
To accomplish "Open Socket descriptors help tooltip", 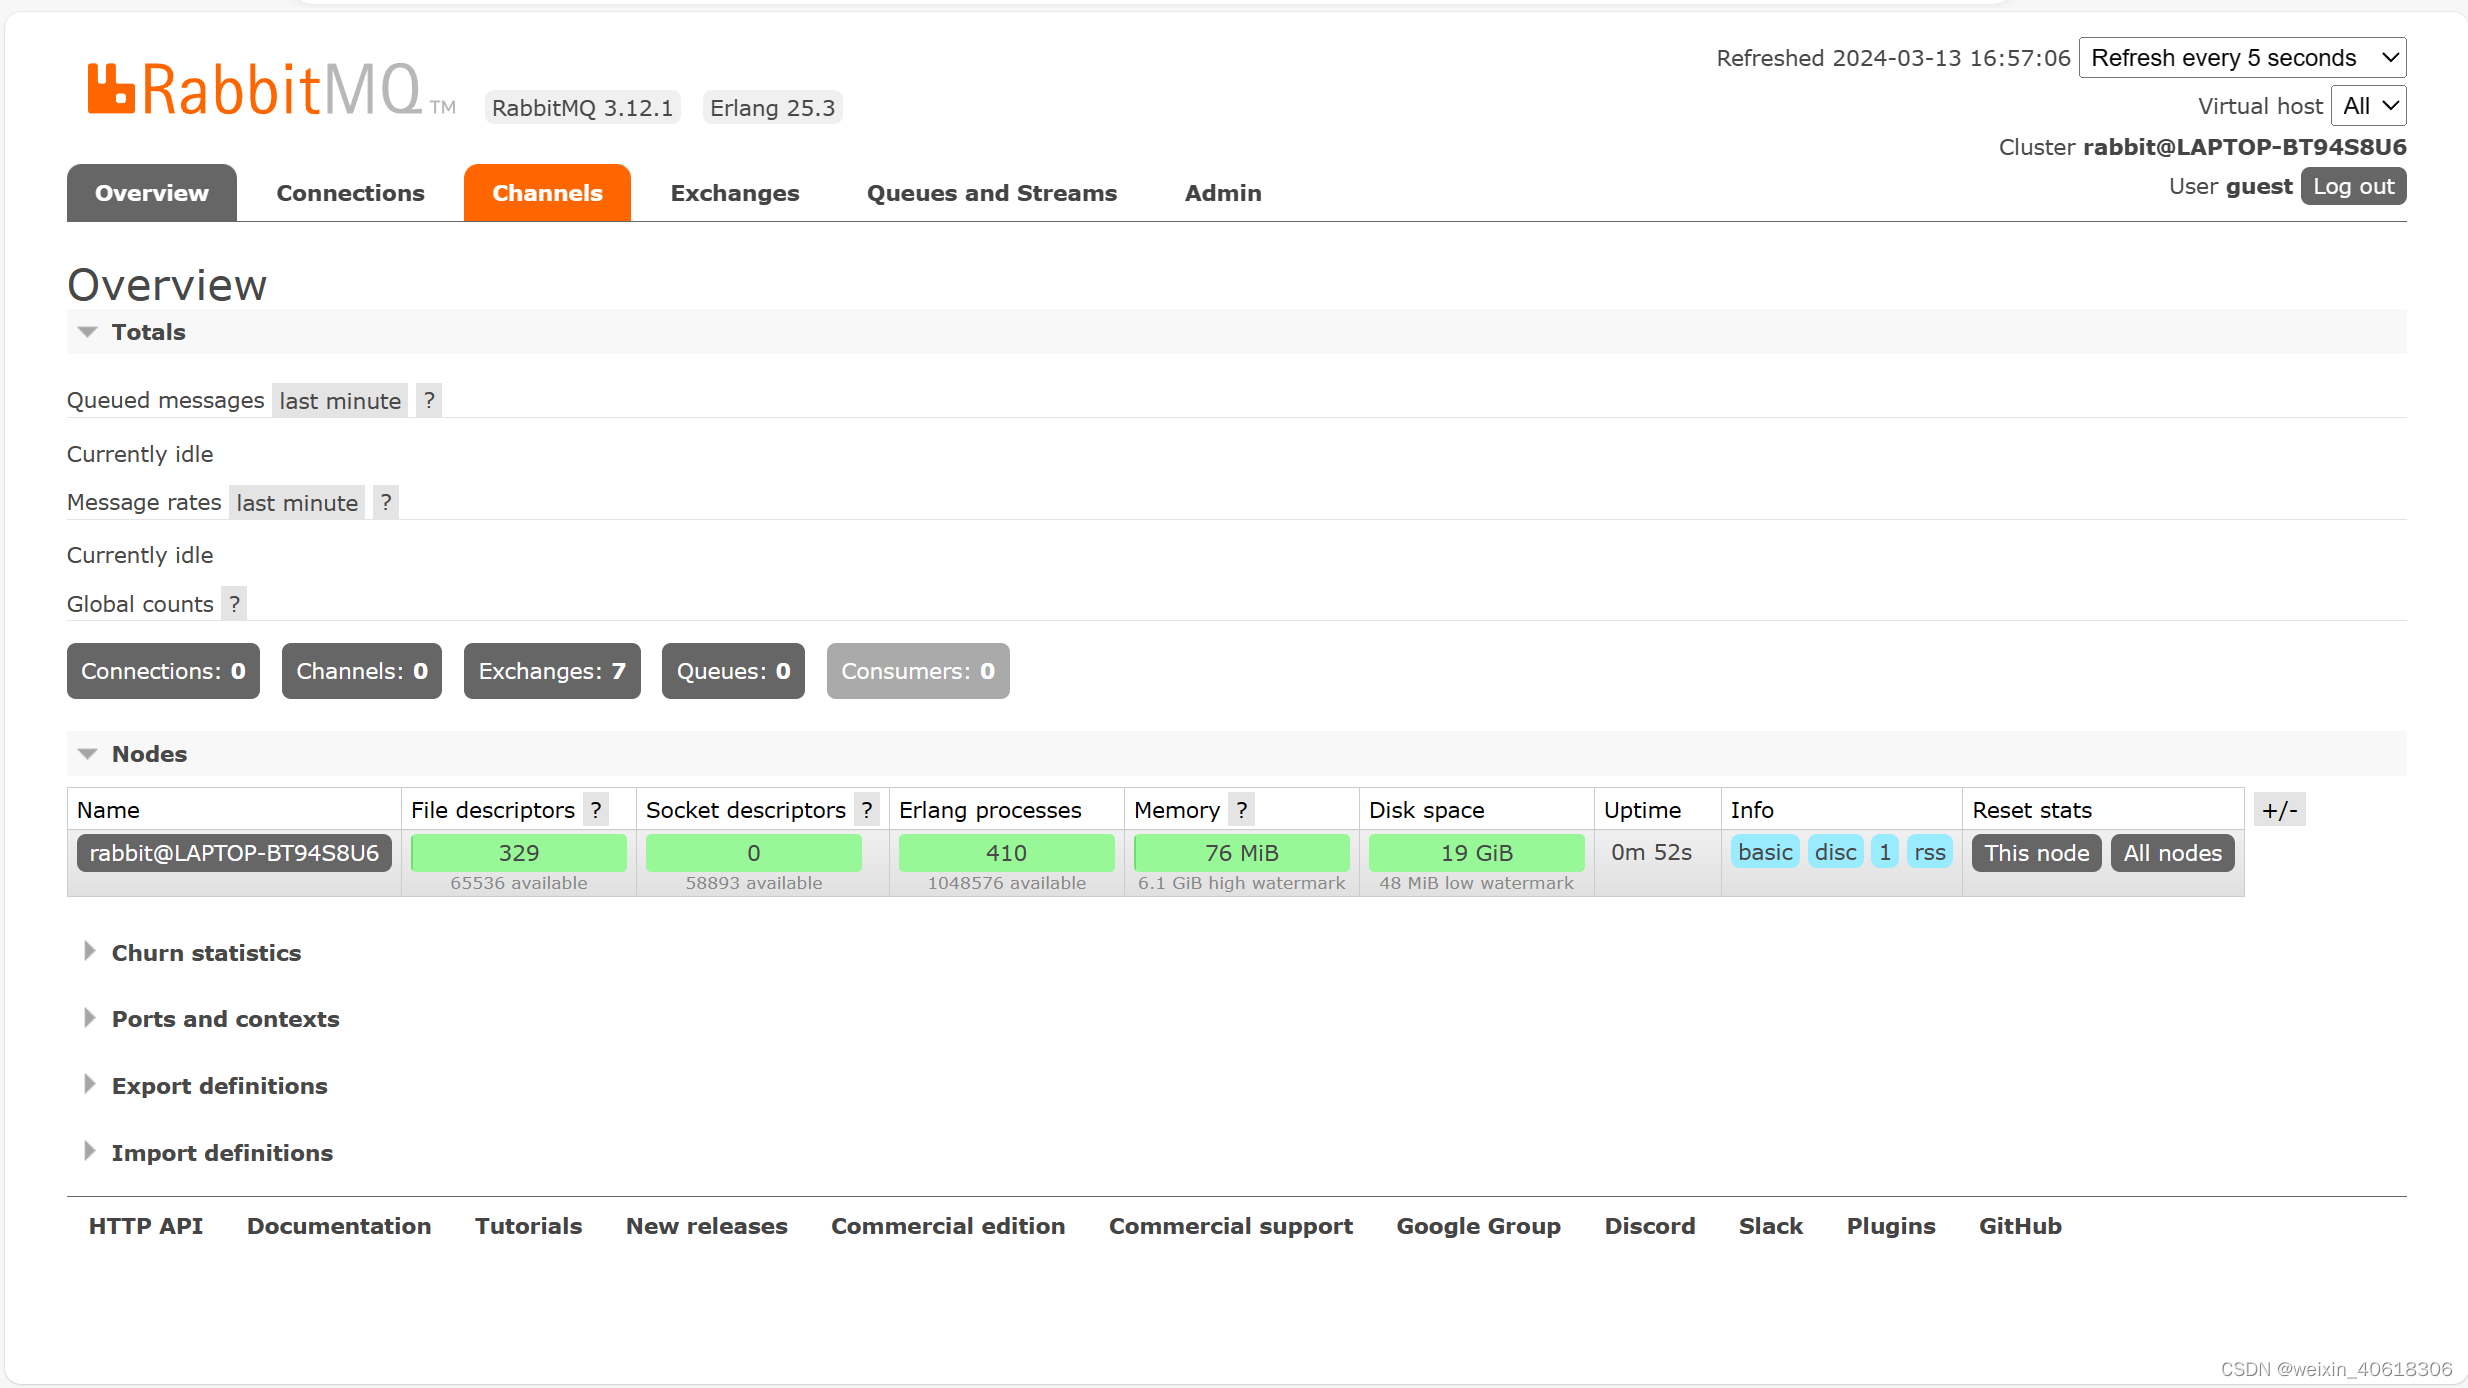I will coord(867,810).
